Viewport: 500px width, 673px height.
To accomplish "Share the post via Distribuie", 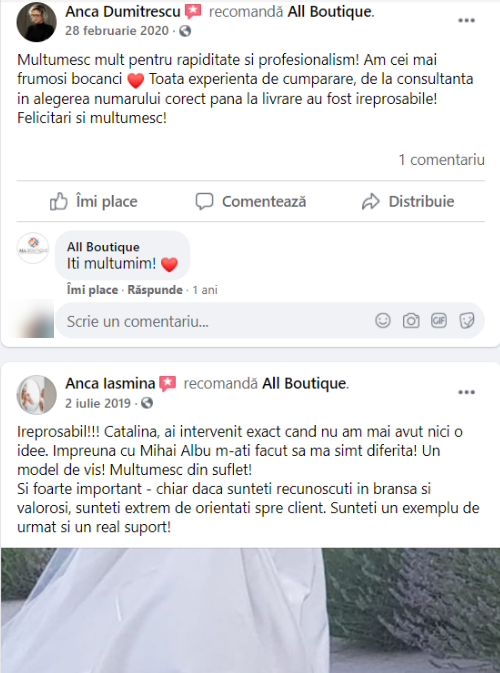I will 408,201.
